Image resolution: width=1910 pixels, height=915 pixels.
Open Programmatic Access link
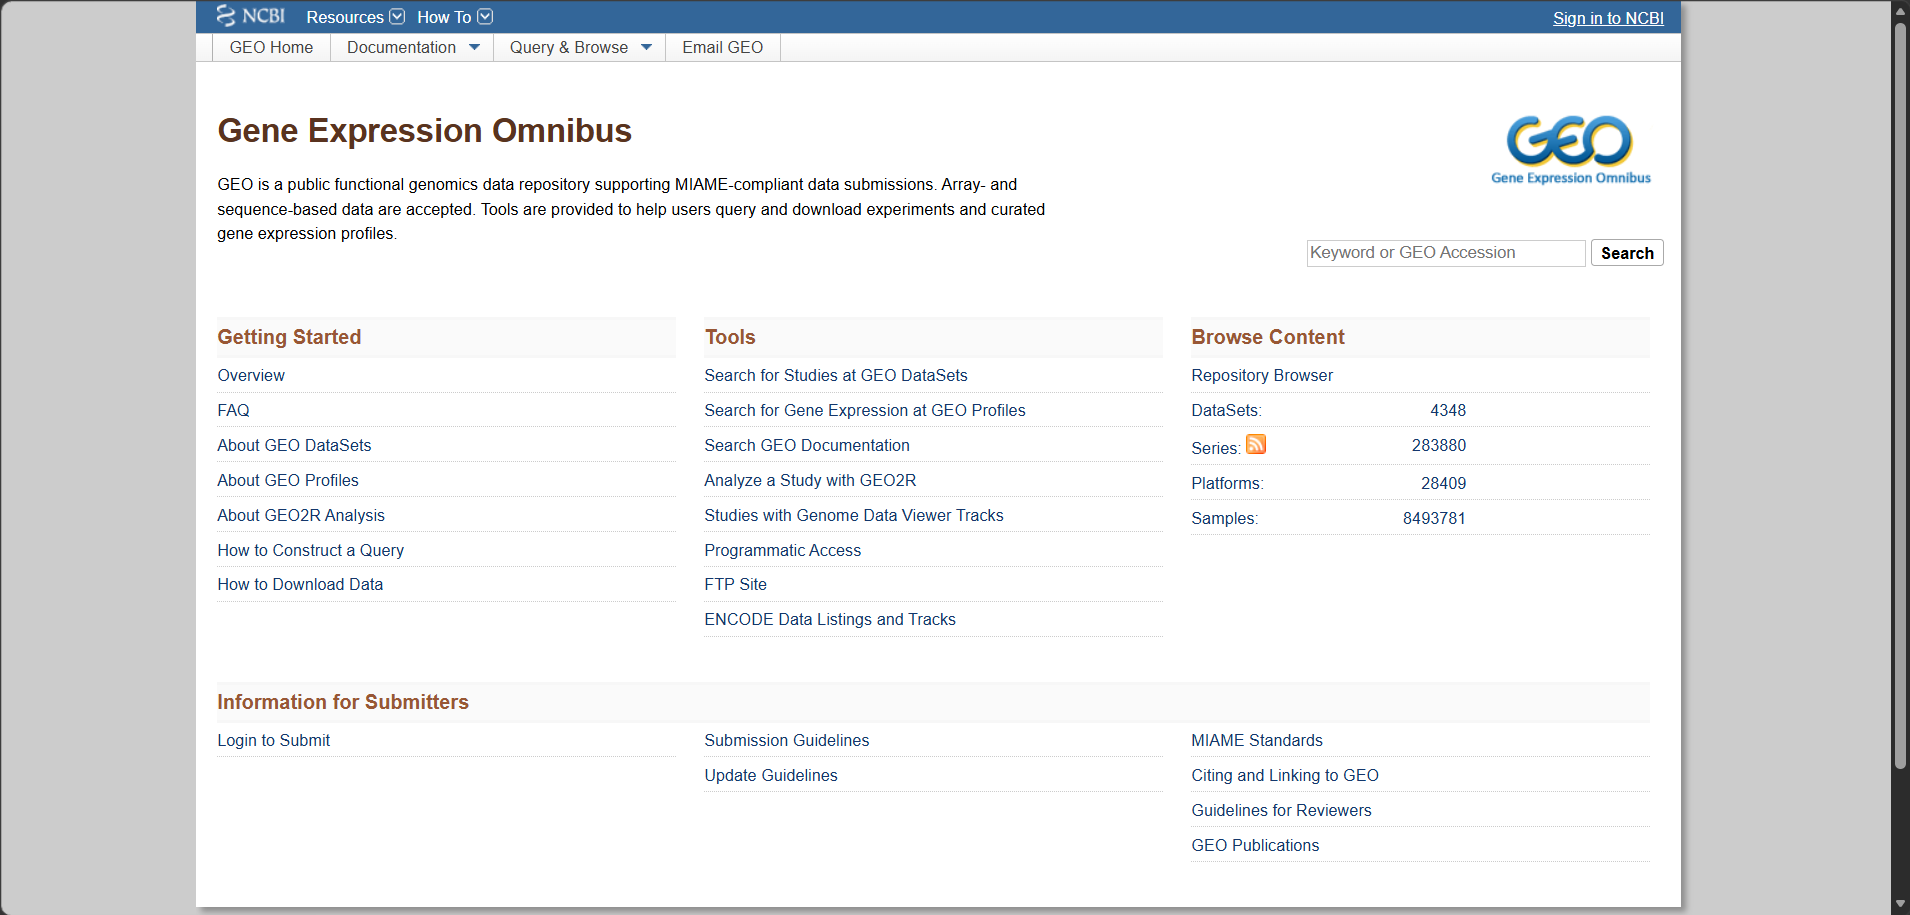(x=782, y=550)
